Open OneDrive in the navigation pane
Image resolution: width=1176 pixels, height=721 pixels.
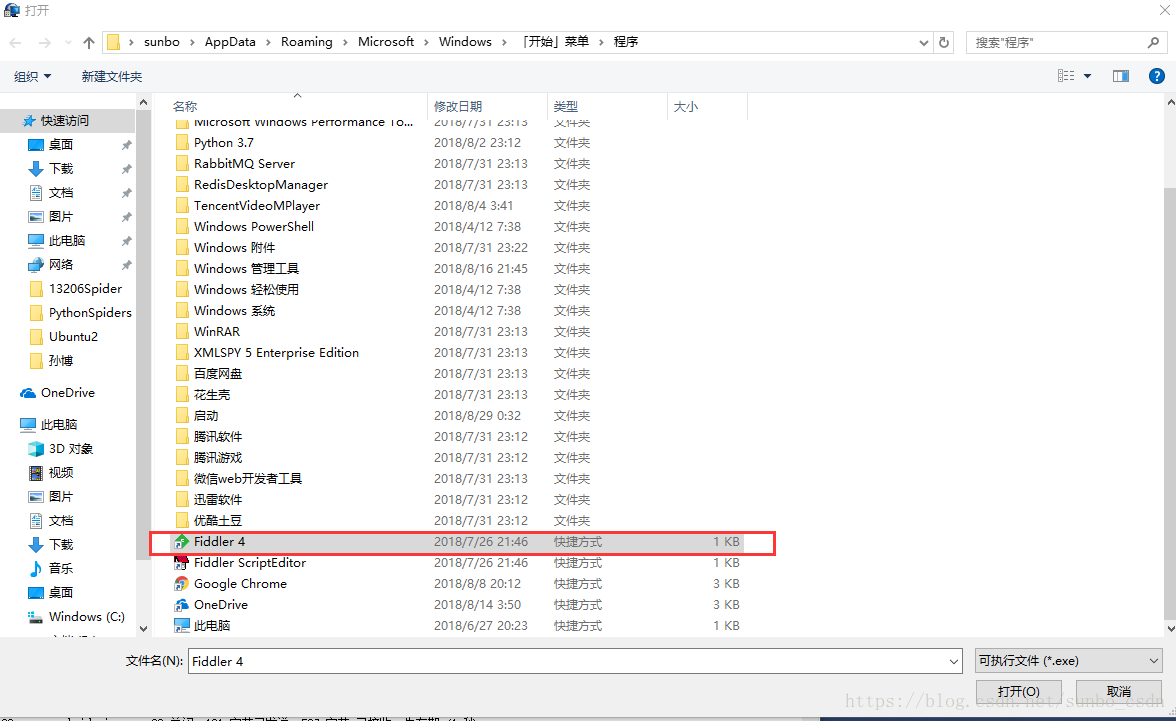[68, 393]
